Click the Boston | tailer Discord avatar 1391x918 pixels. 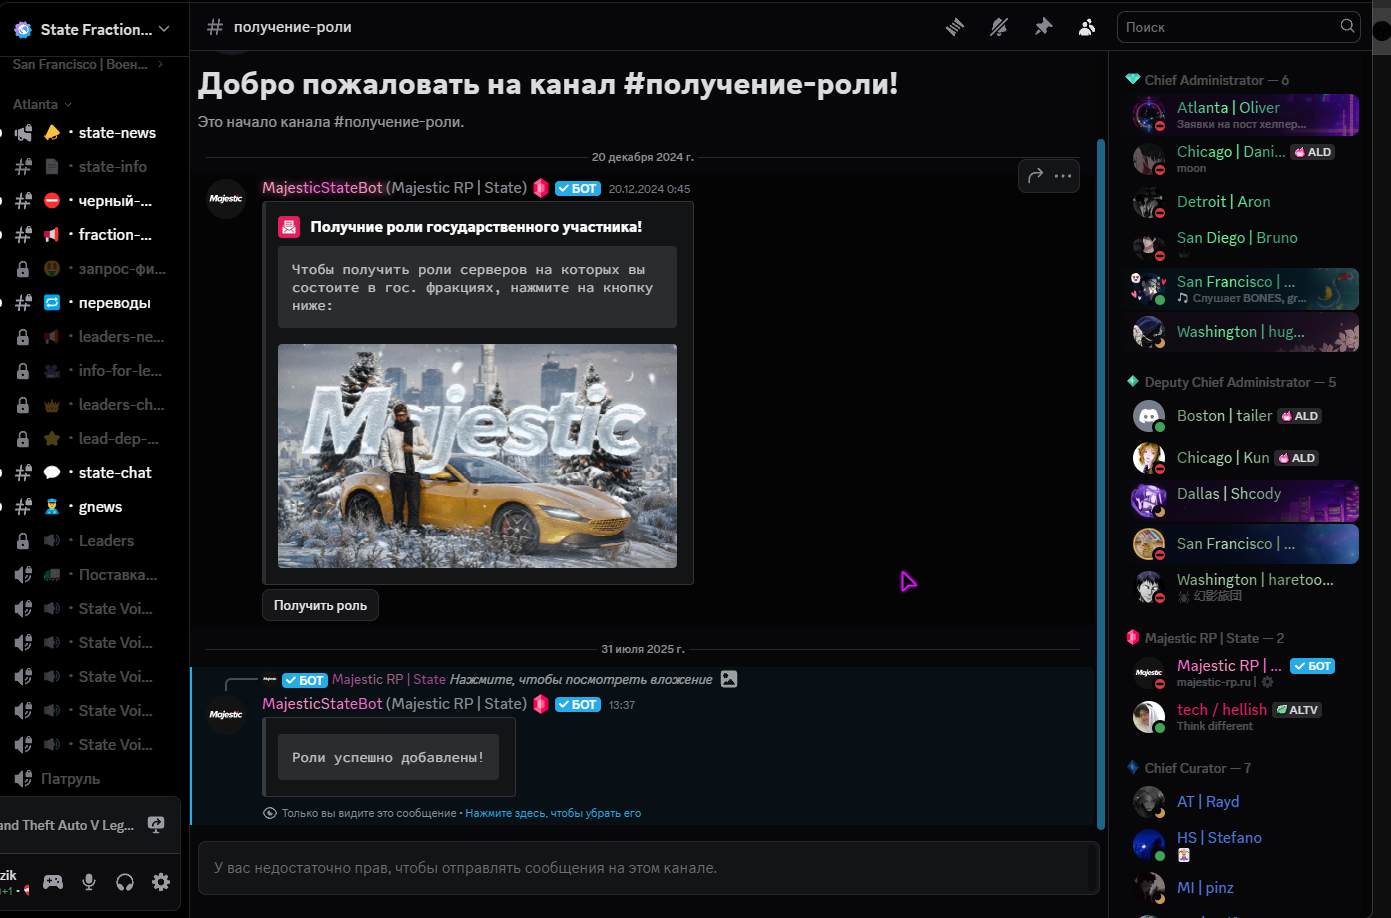pos(1148,416)
